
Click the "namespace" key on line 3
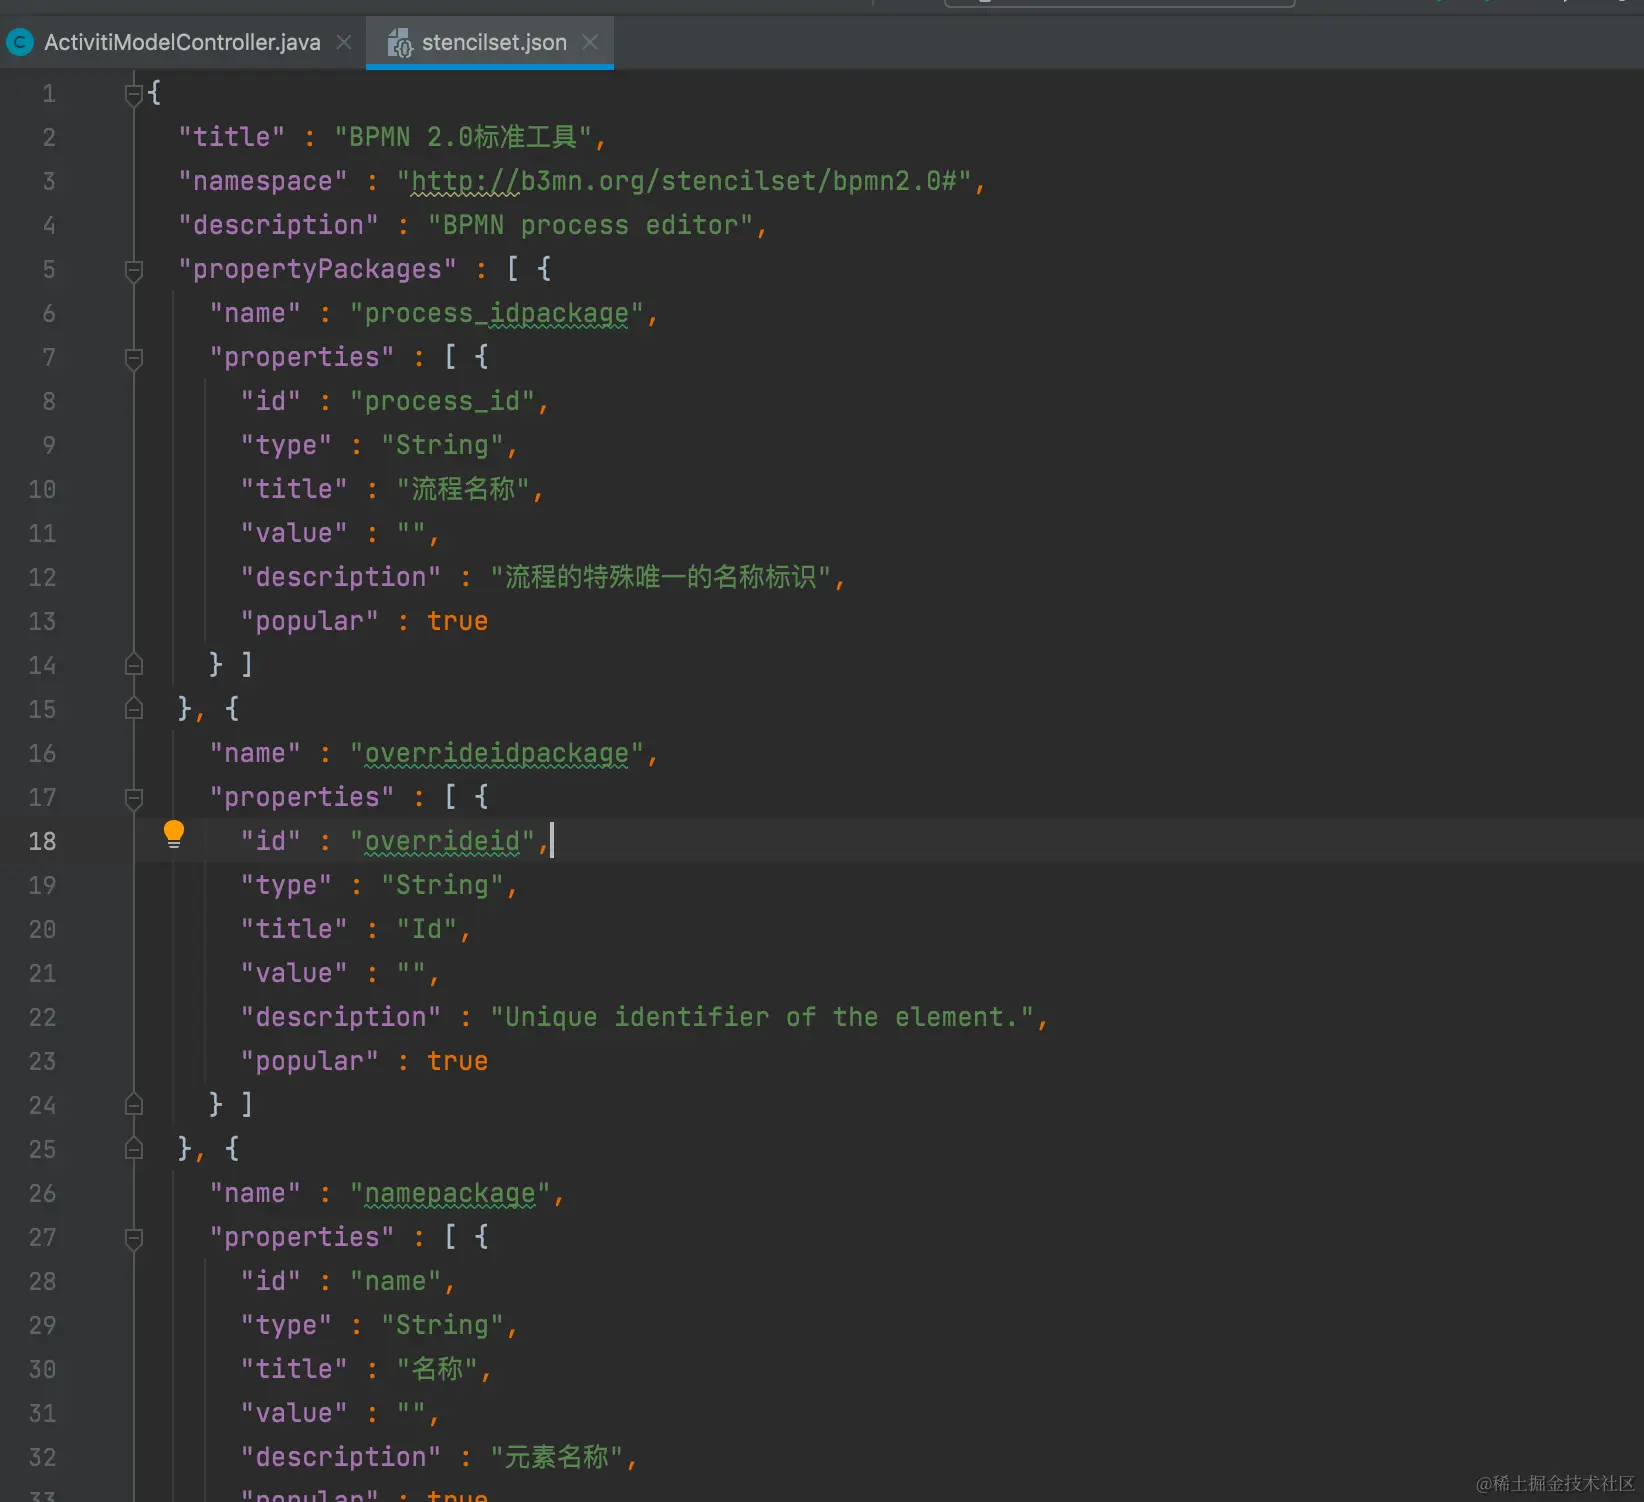pos(263,181)
